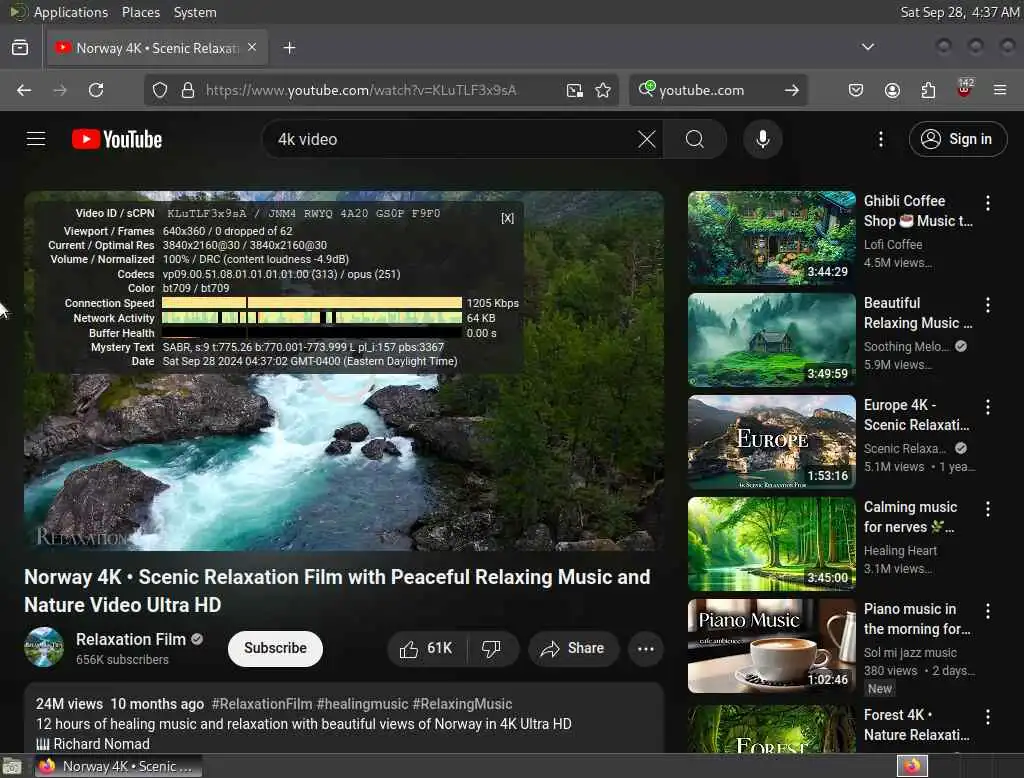This screenshot has width=1024, height=778.
Task: Close stats for nerds panel
Action: (507, 218)
